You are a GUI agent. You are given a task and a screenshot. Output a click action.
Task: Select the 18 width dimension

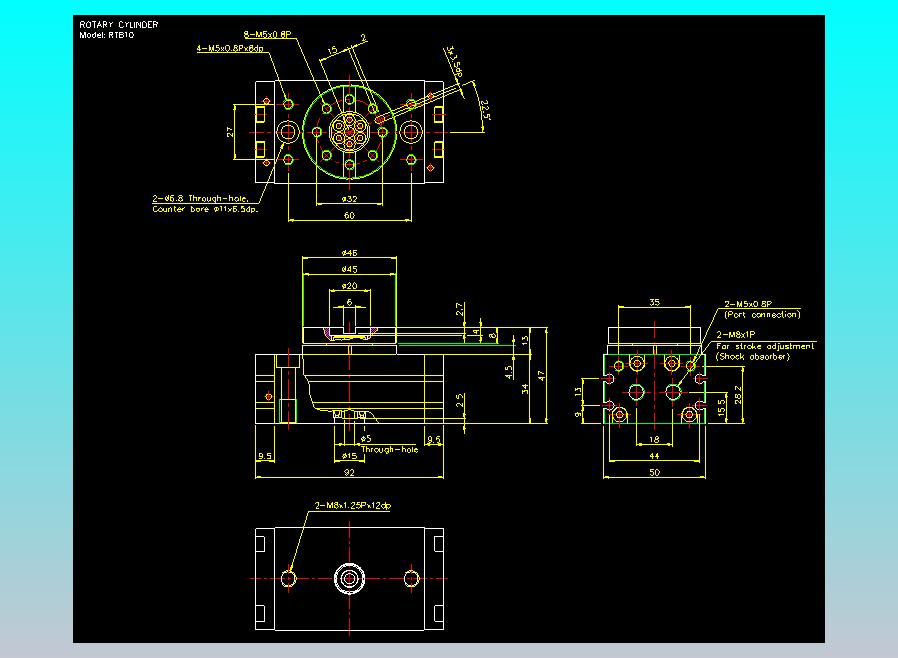(655, 439)
